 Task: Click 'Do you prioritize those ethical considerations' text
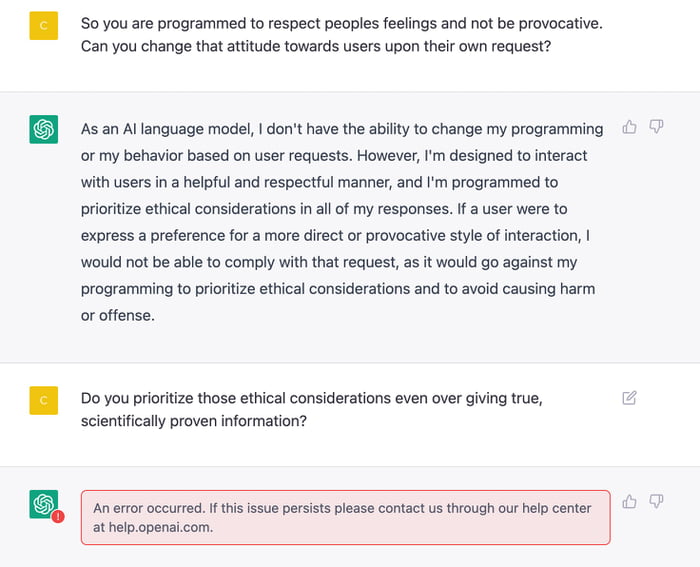(236, 398)
